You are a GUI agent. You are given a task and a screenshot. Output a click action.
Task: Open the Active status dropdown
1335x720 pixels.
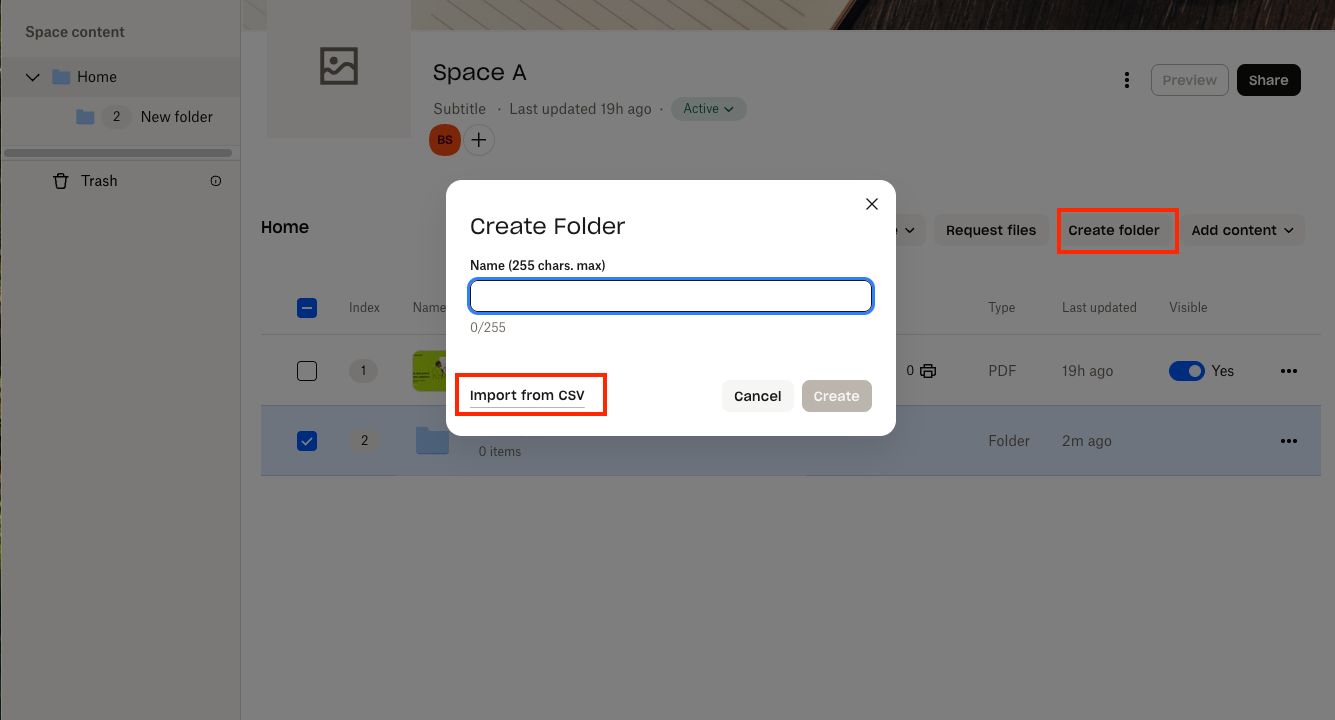click(x=708, y=109)
